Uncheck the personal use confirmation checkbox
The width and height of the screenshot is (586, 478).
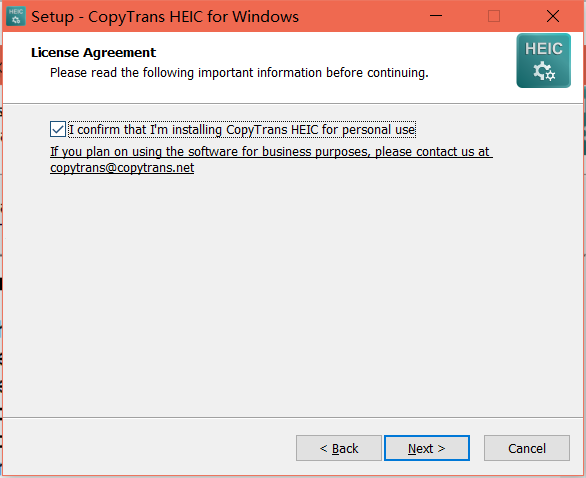pos(58,129)
